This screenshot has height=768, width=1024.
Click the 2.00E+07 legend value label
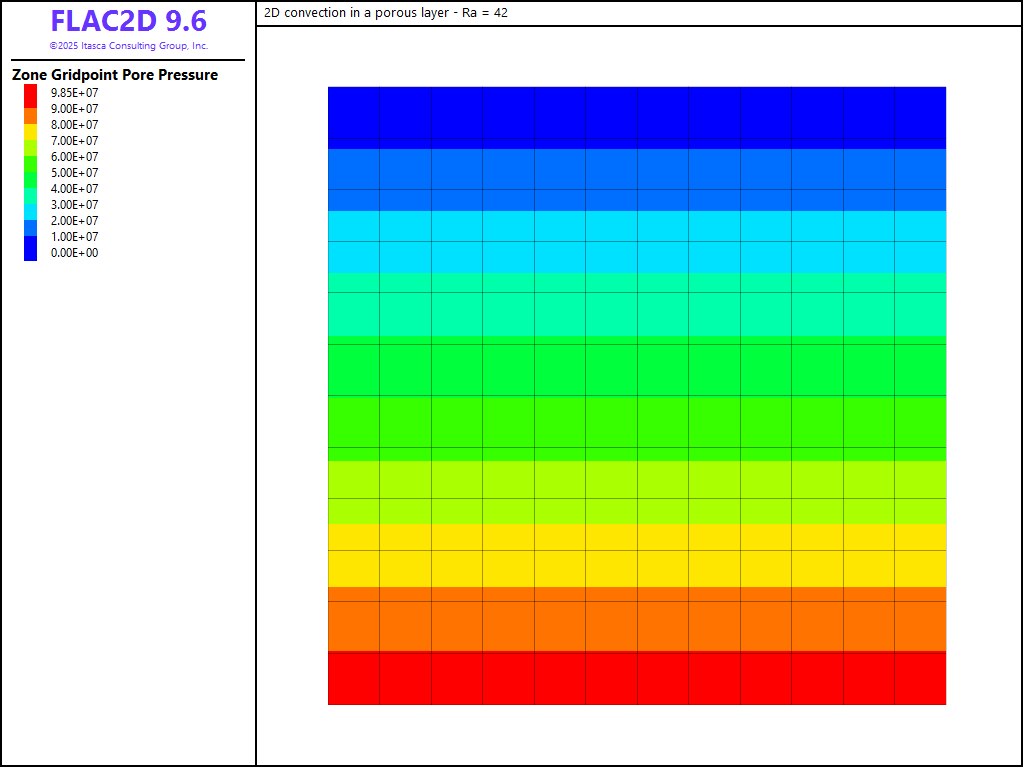tap(75, 221)
